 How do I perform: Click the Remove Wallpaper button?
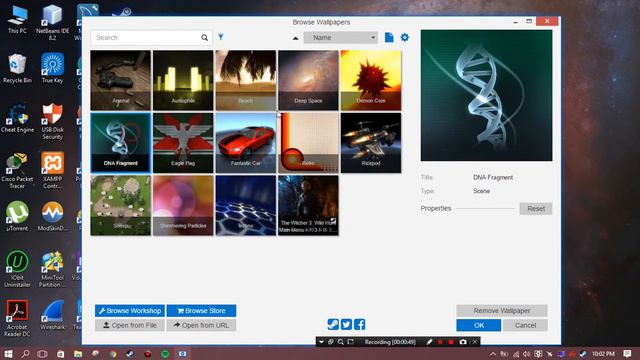502,311
